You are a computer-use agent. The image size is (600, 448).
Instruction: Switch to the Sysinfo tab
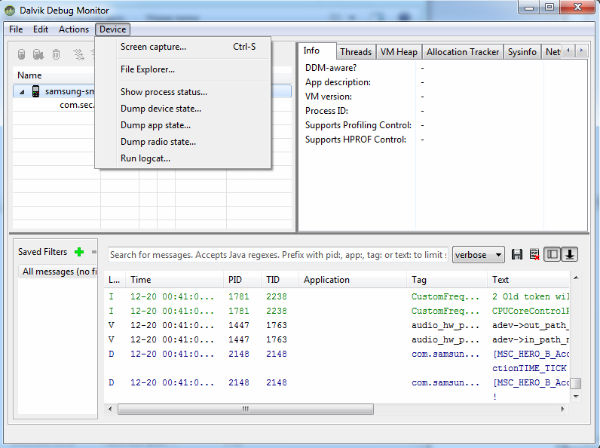pos(522,52)
